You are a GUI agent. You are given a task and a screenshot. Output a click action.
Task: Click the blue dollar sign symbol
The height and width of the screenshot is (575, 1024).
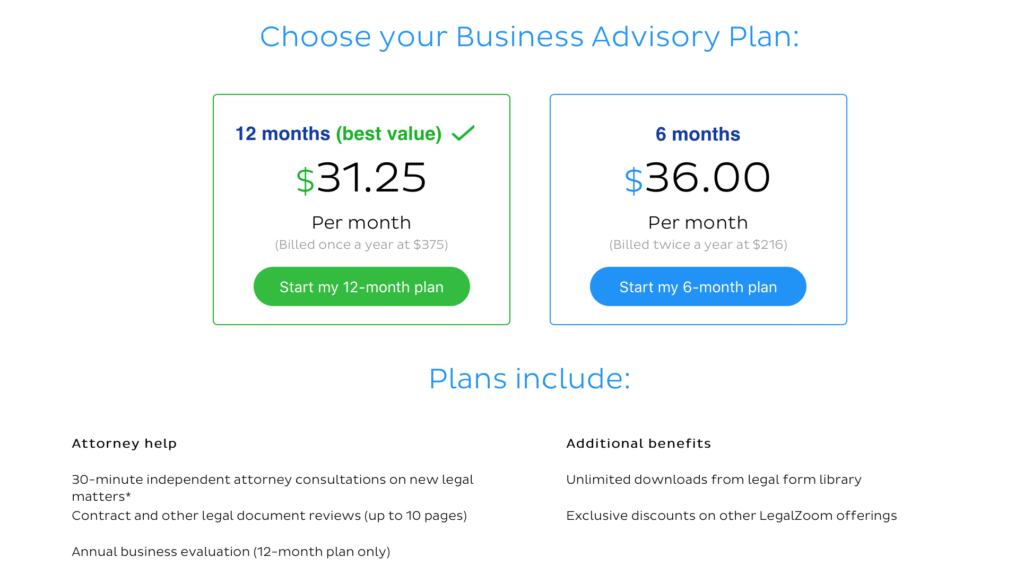(633, 180)
